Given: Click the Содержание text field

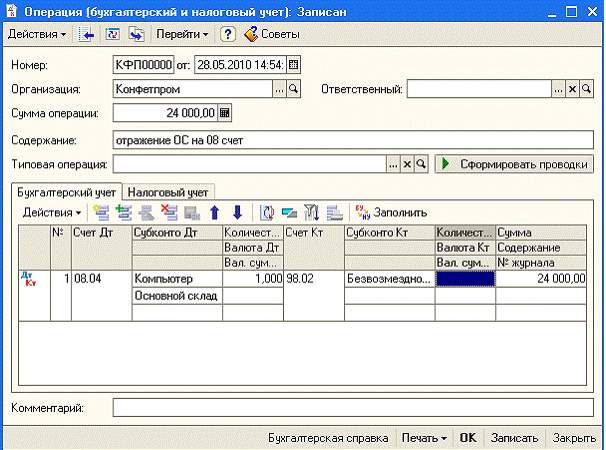Looking at the screenshot, I should 353,140.
